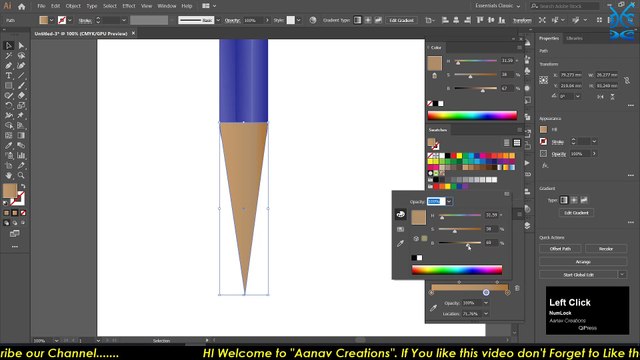Switch Swatches panel to list view
The image size is (640, 360).
(x=507, y=142)
